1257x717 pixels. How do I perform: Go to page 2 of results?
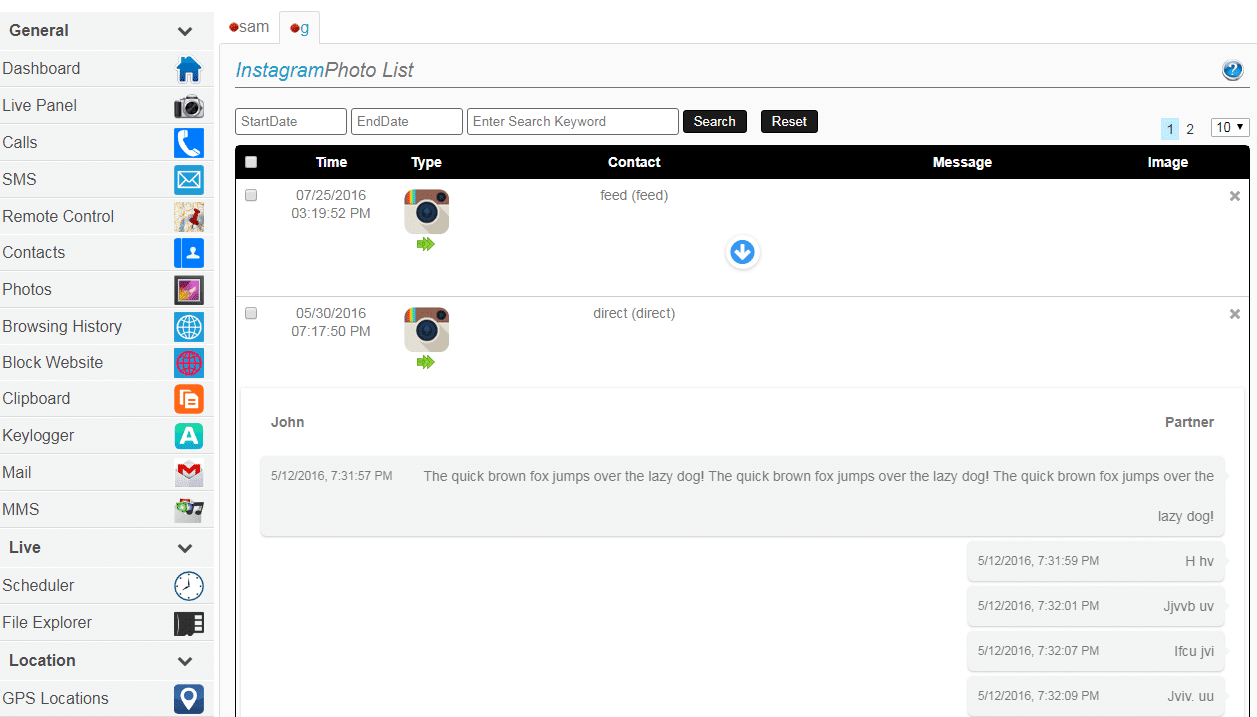(1190, 129)
